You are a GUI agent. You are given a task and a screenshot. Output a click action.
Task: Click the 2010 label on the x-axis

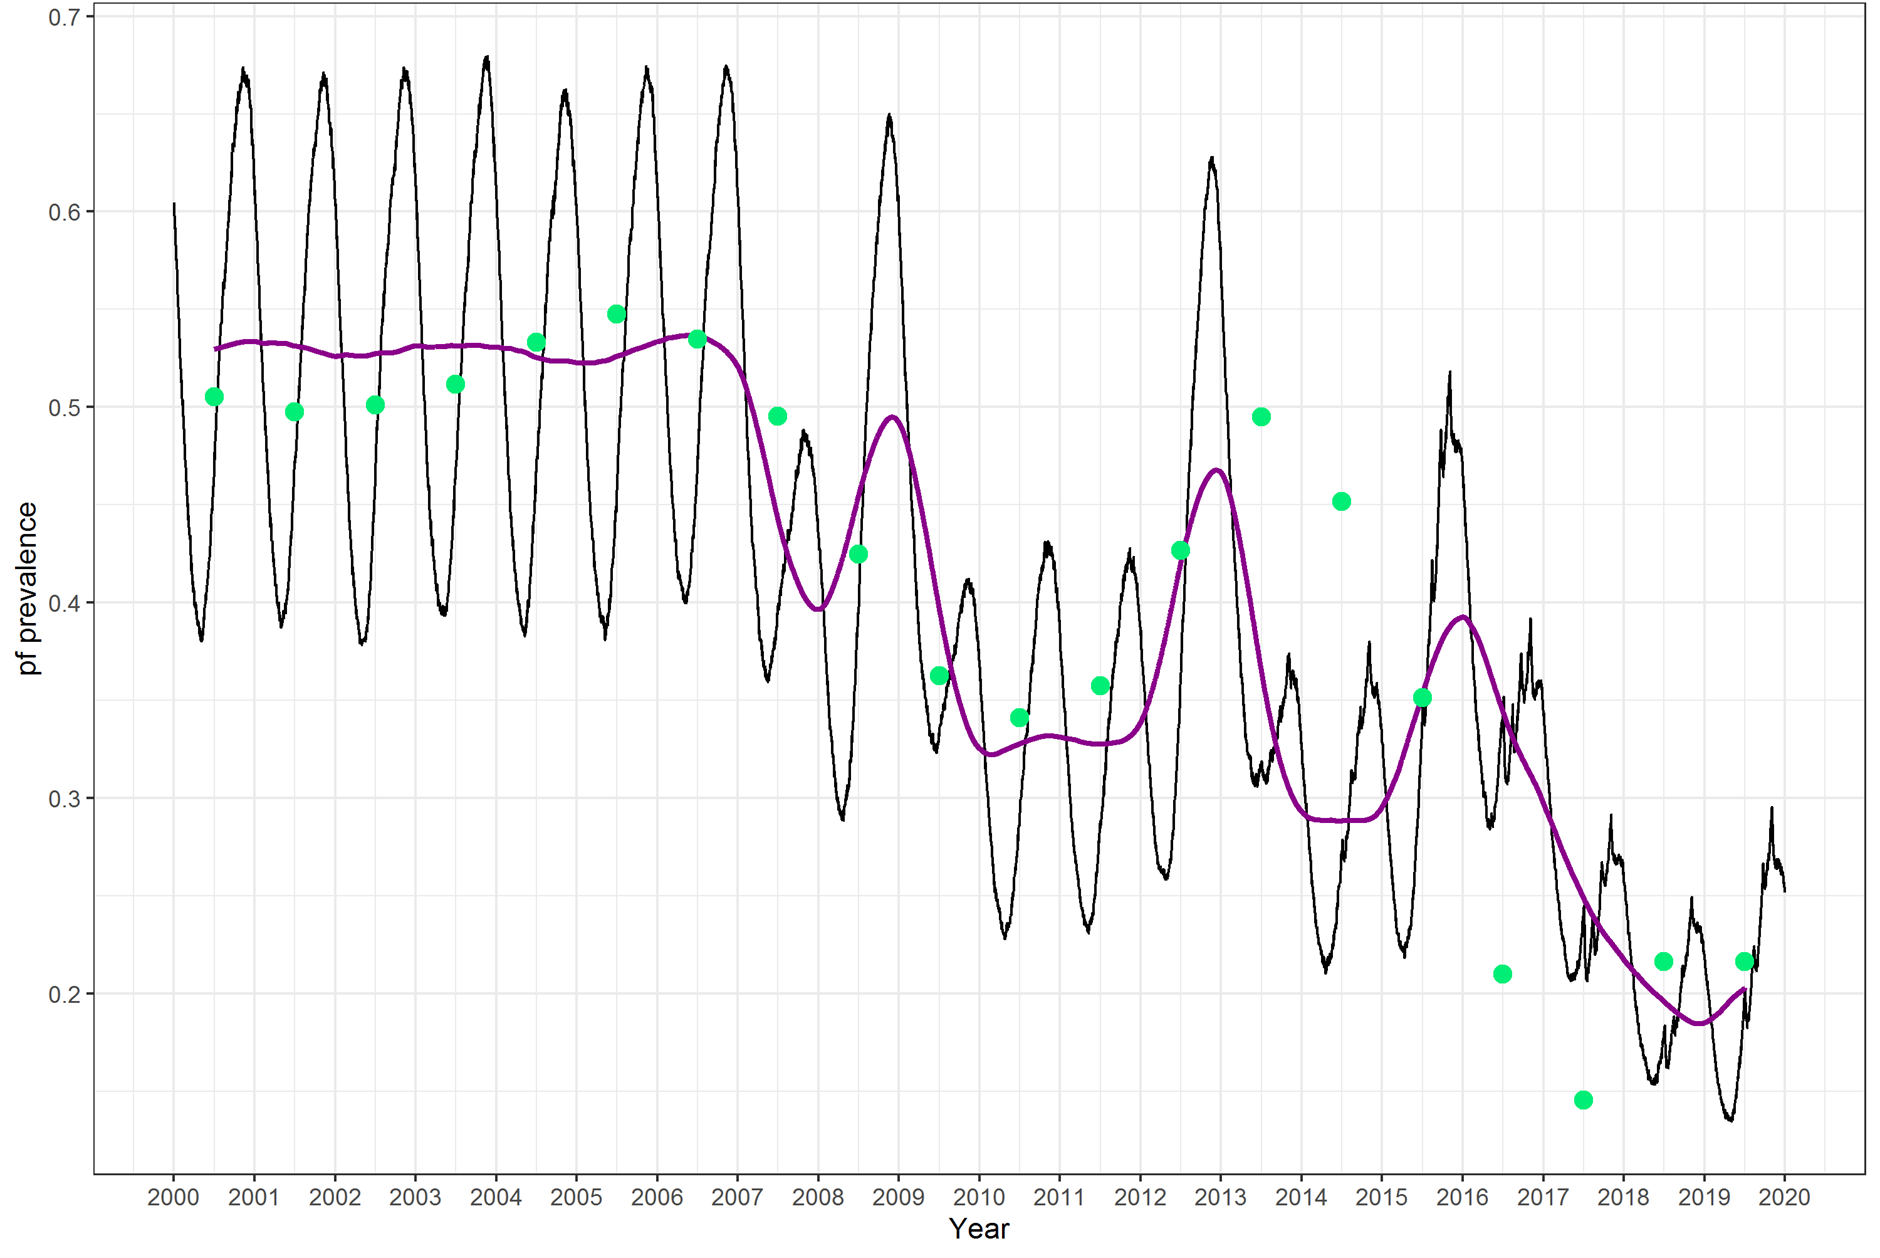coord(978,1198)
